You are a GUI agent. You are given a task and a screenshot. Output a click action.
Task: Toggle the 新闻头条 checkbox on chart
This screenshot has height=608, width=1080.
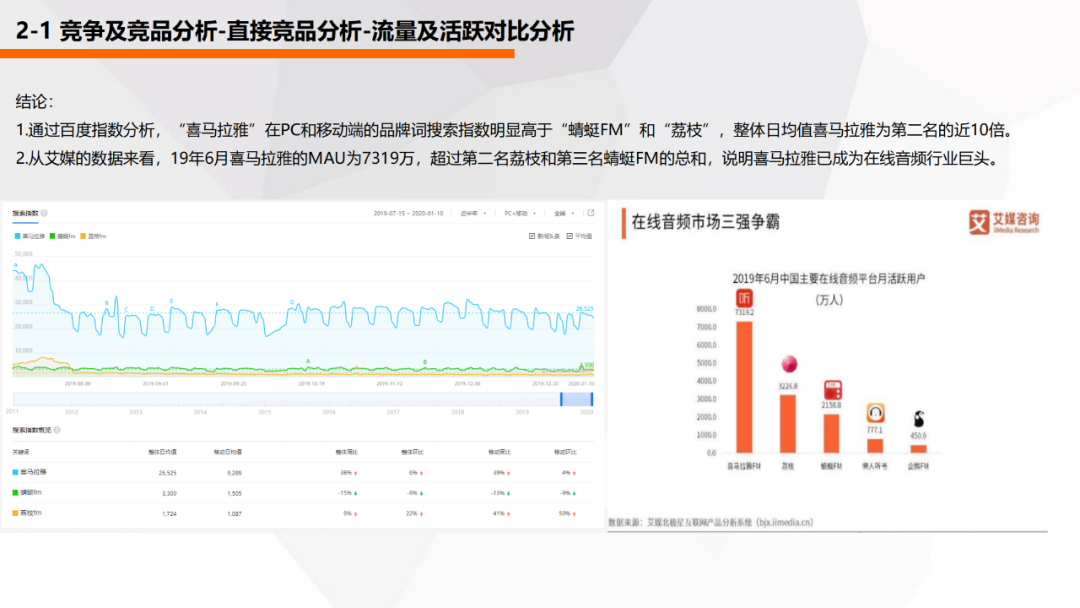[532, 236]
